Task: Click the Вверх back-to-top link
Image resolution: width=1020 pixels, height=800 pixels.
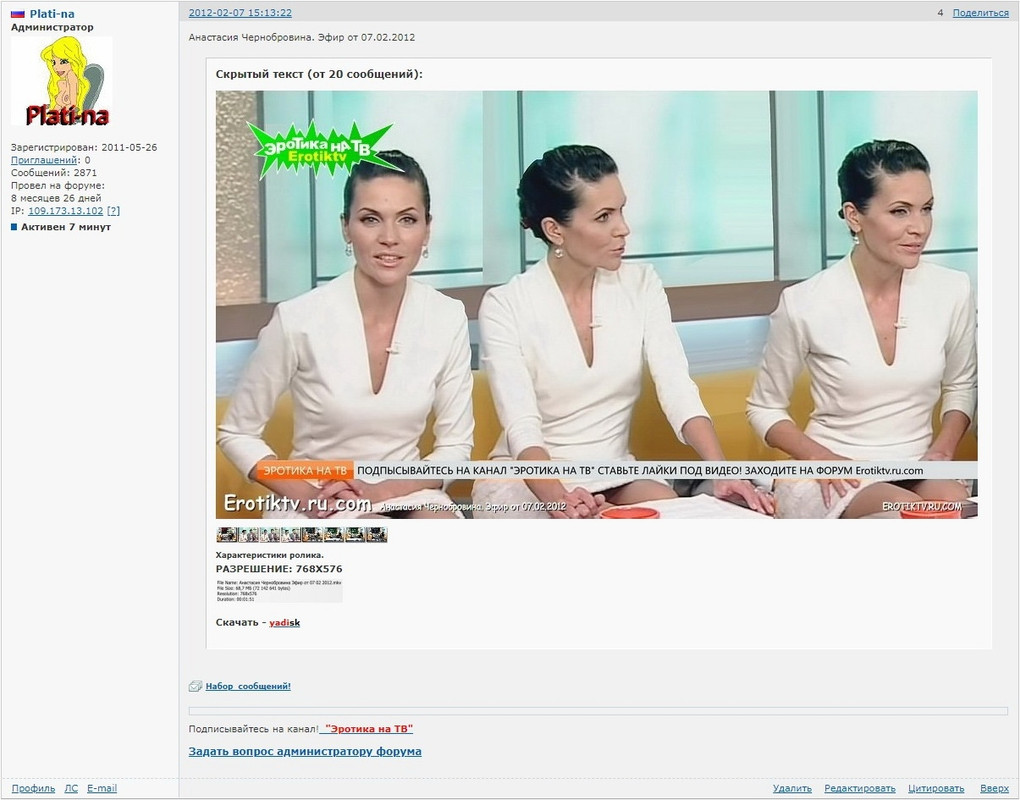Action: pos(995,788)
